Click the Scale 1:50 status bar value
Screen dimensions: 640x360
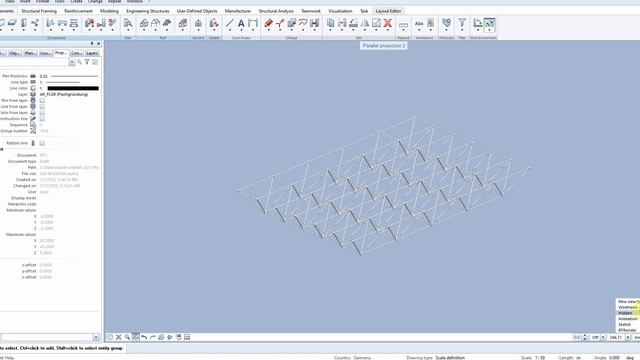(x=540, y=358)
